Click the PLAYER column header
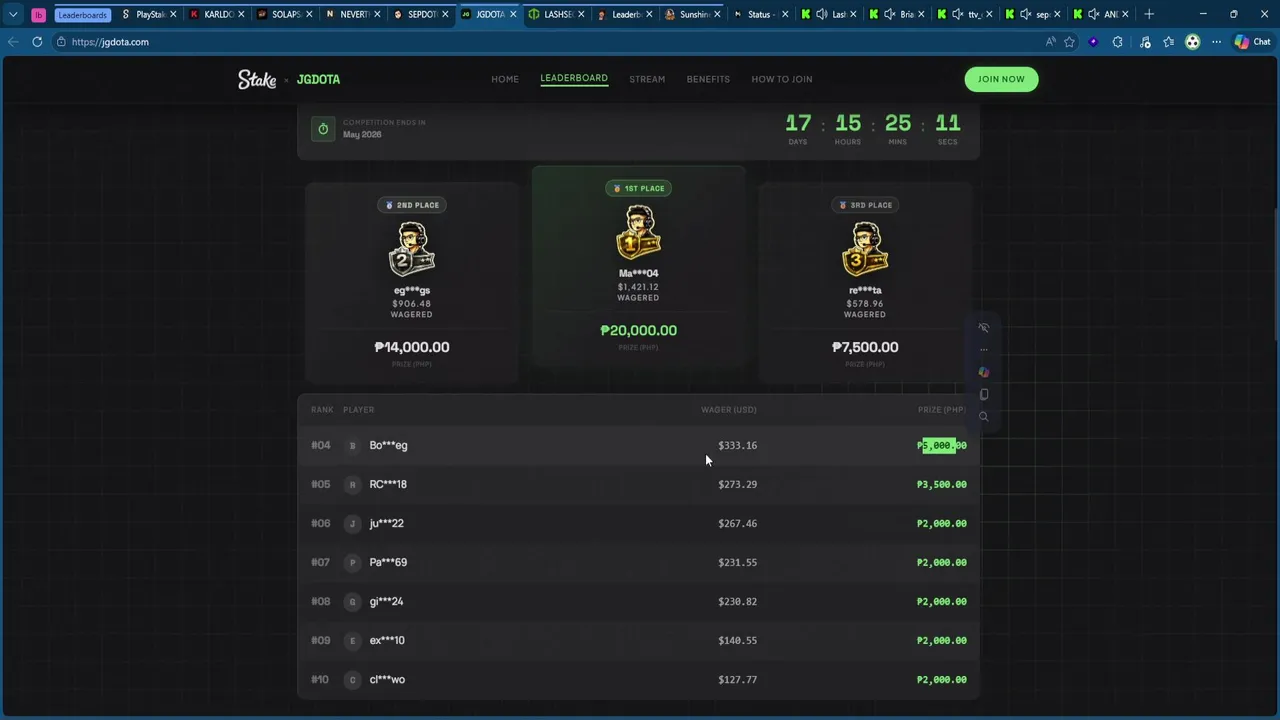The height and width of the screenshot is (720, 1280). (358, 409)
